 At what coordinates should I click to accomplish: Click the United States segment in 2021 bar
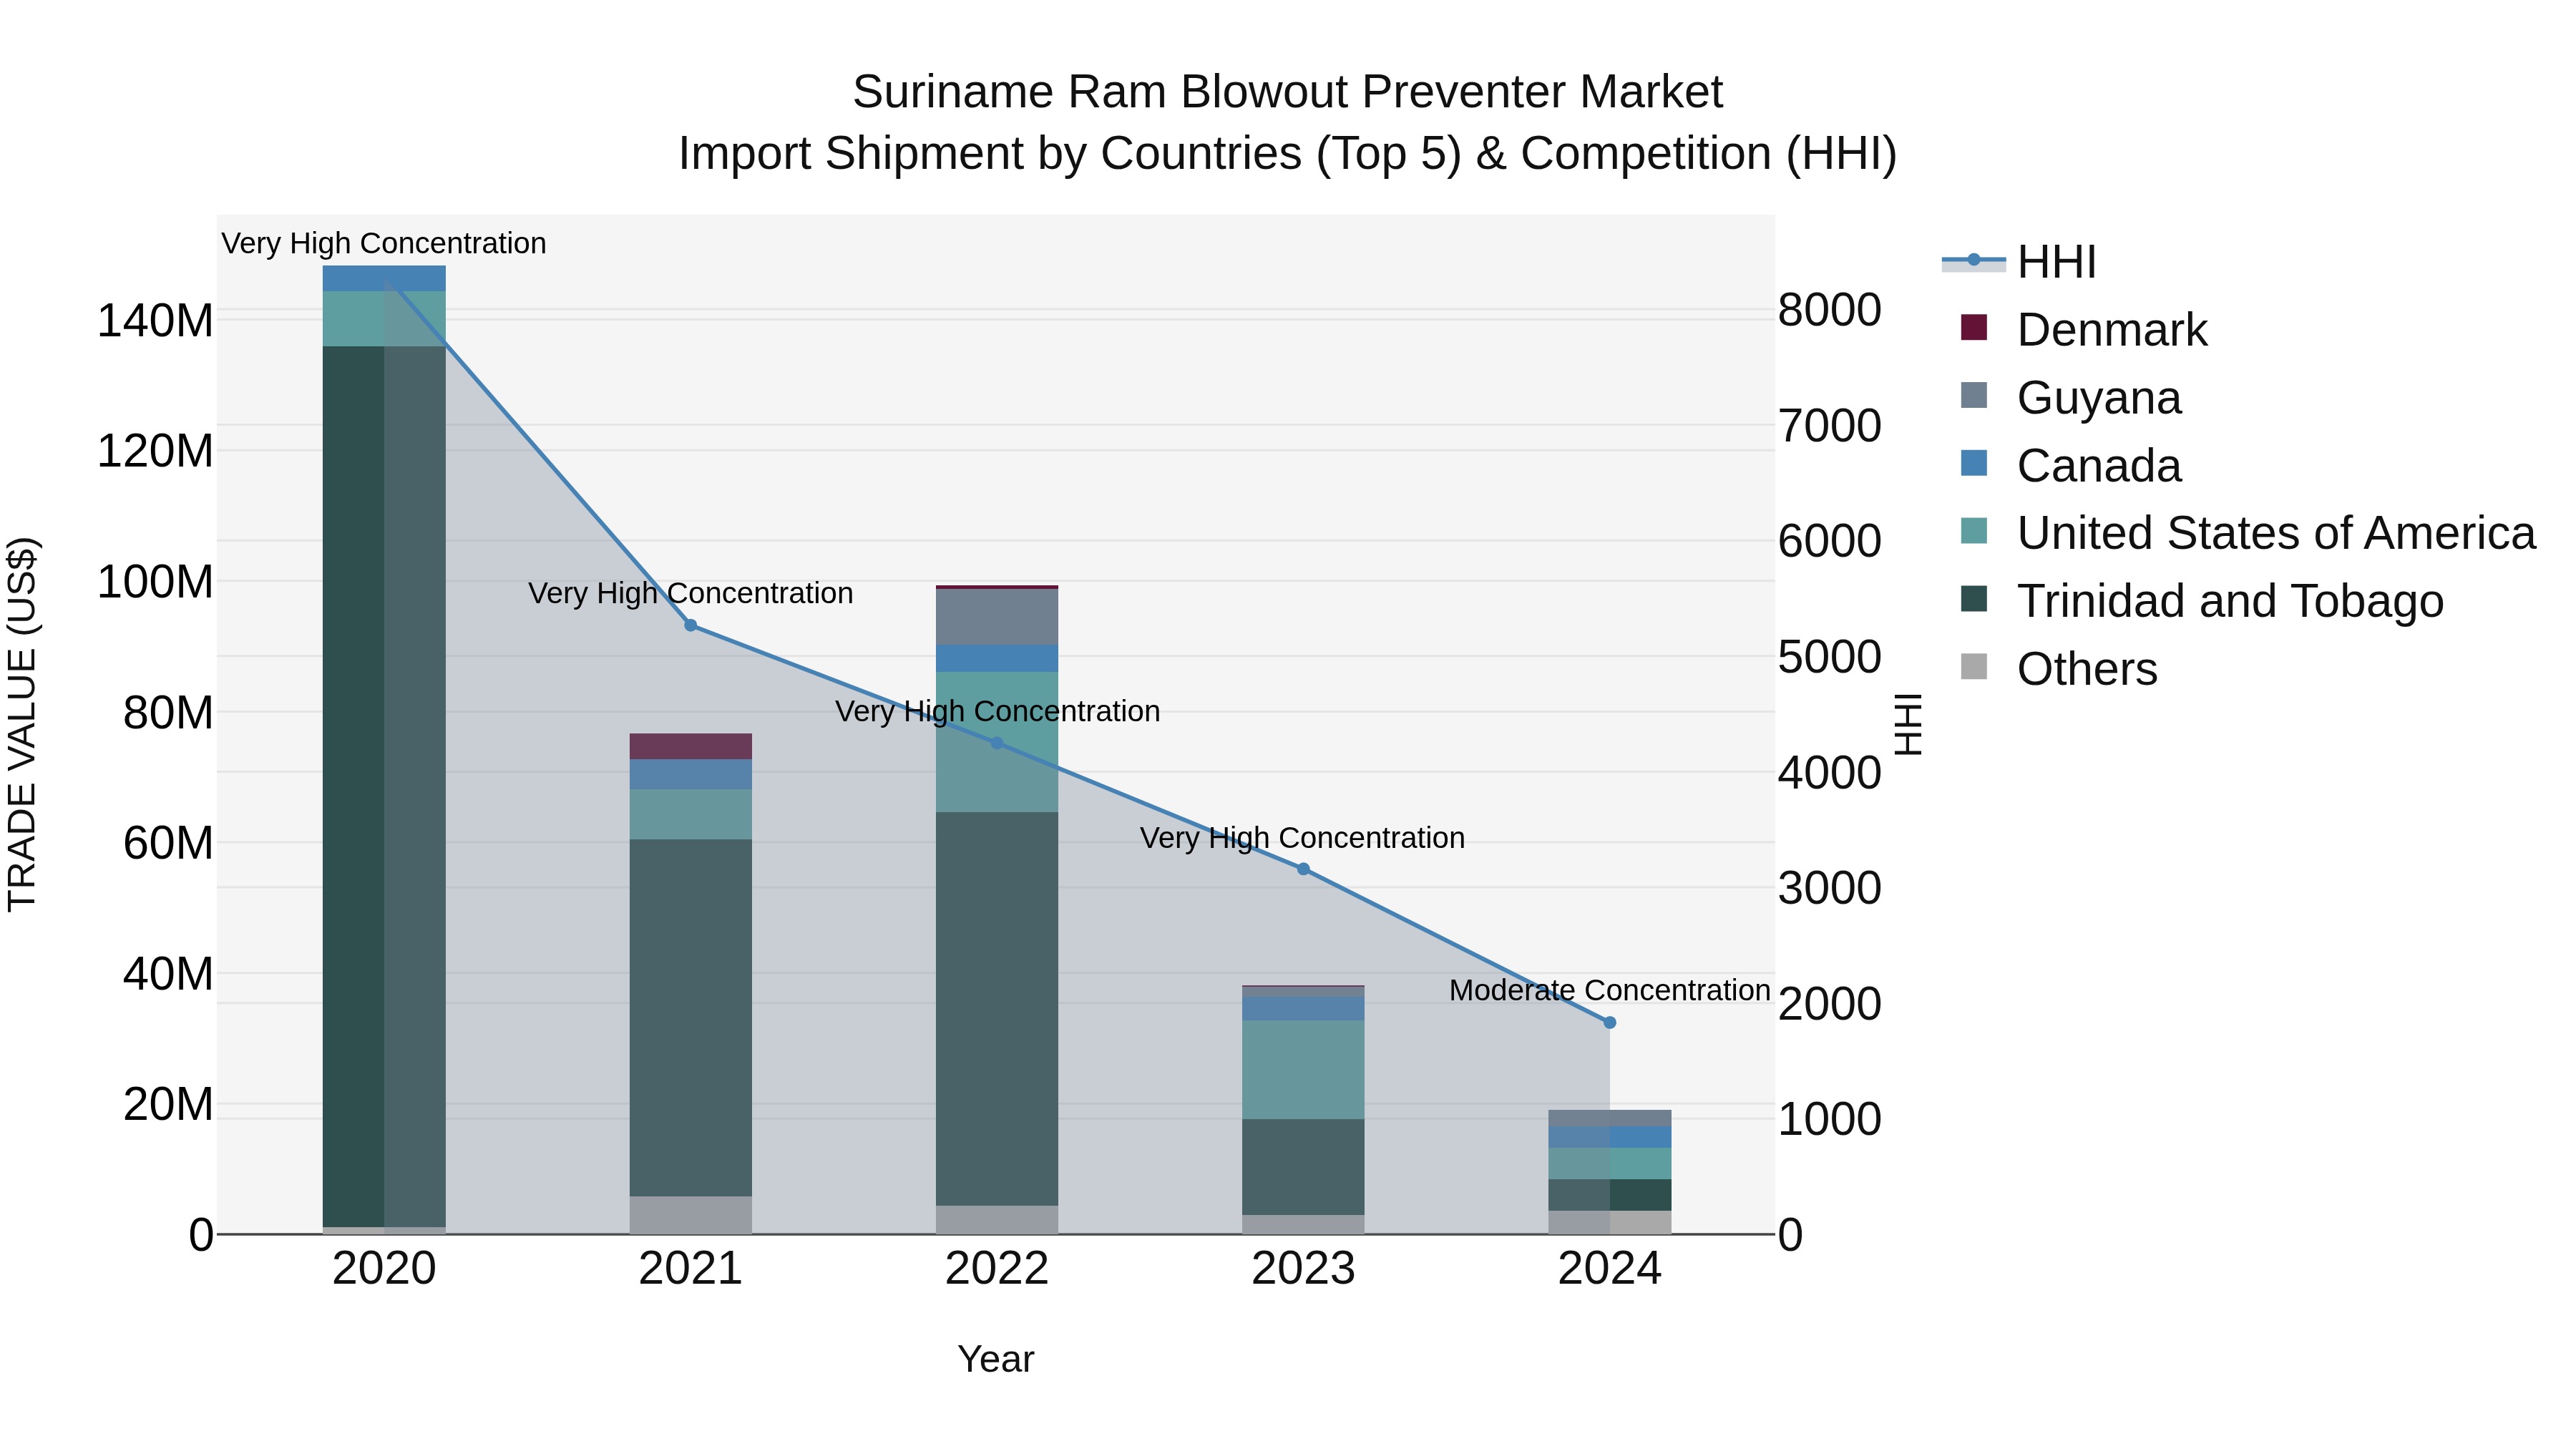[x=690, y=814]
